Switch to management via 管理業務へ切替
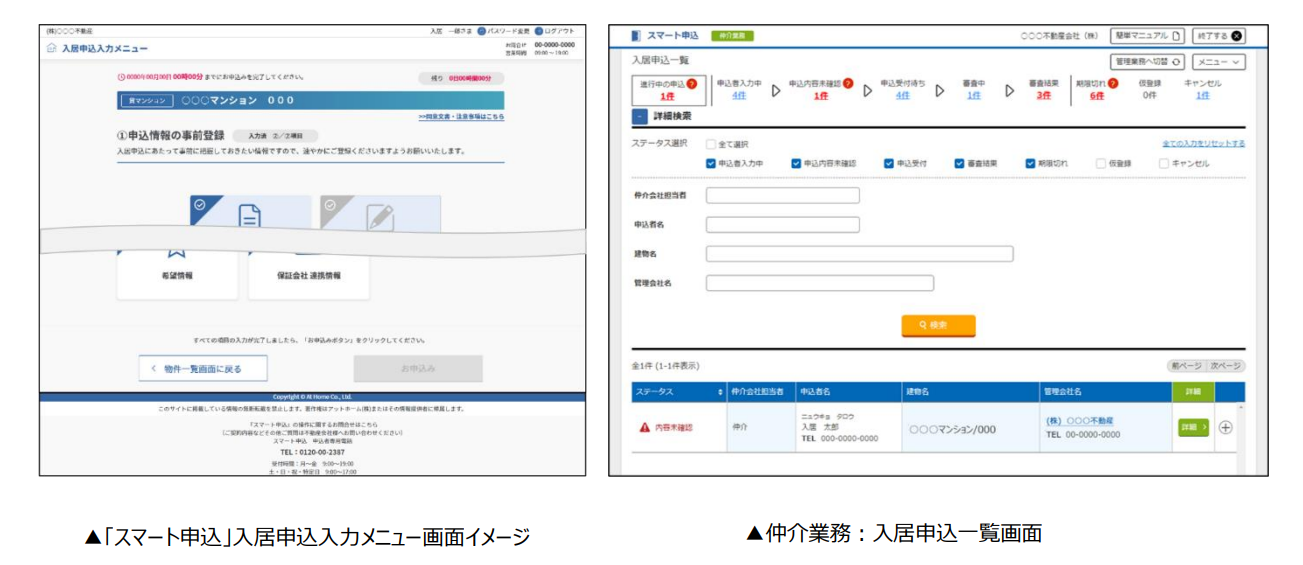The height and width of the screenshot is (565, 1303). (1149, 62)
